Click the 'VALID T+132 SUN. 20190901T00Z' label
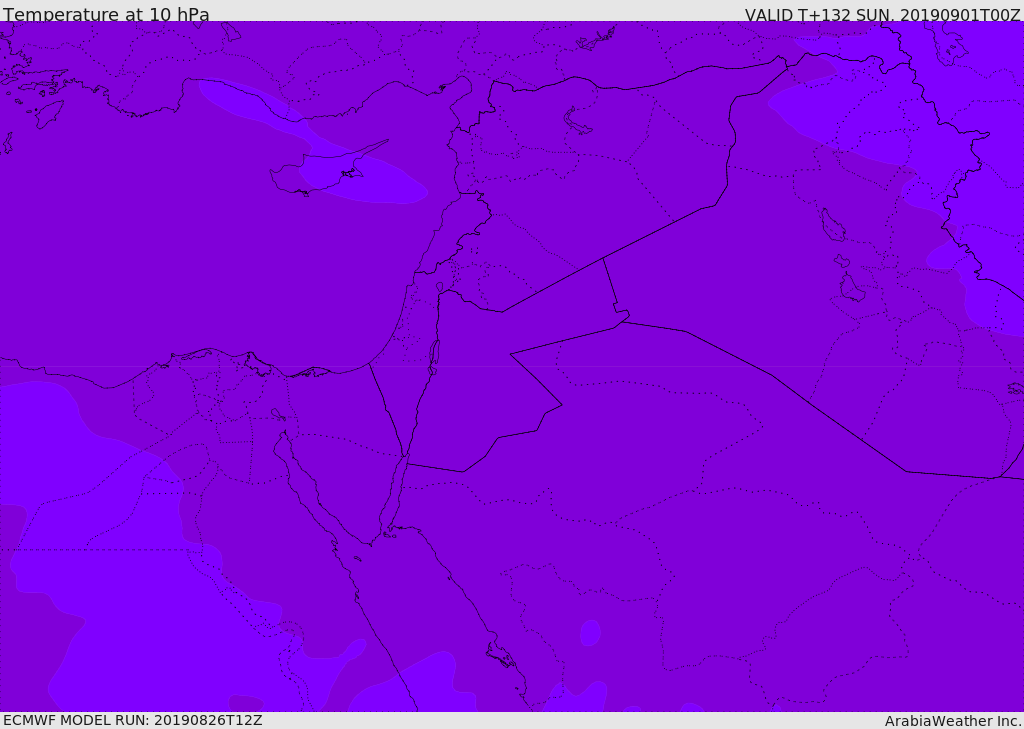This screenshot has height=729, width=1024. click(x=882, y=14)
